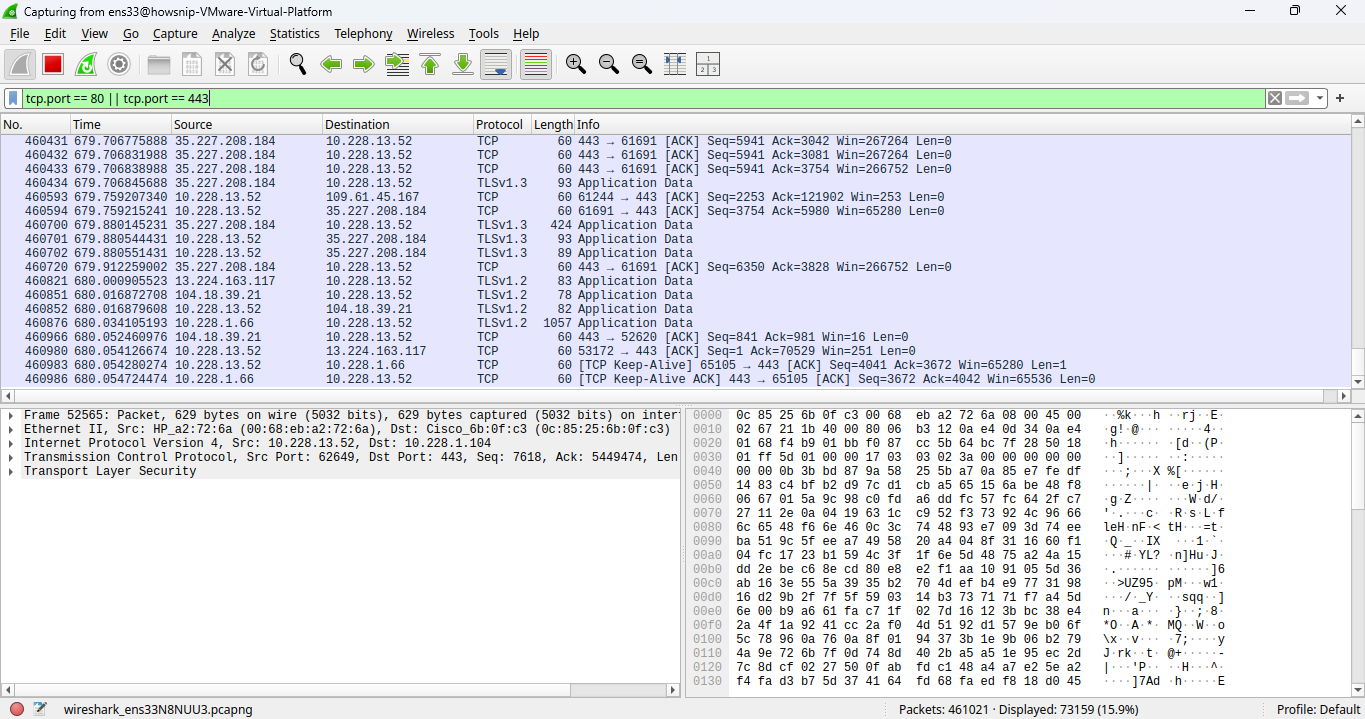Select packet 460821 from 13.224.163.117
This screenshot has height=719, width=1365.
(675, 281)
